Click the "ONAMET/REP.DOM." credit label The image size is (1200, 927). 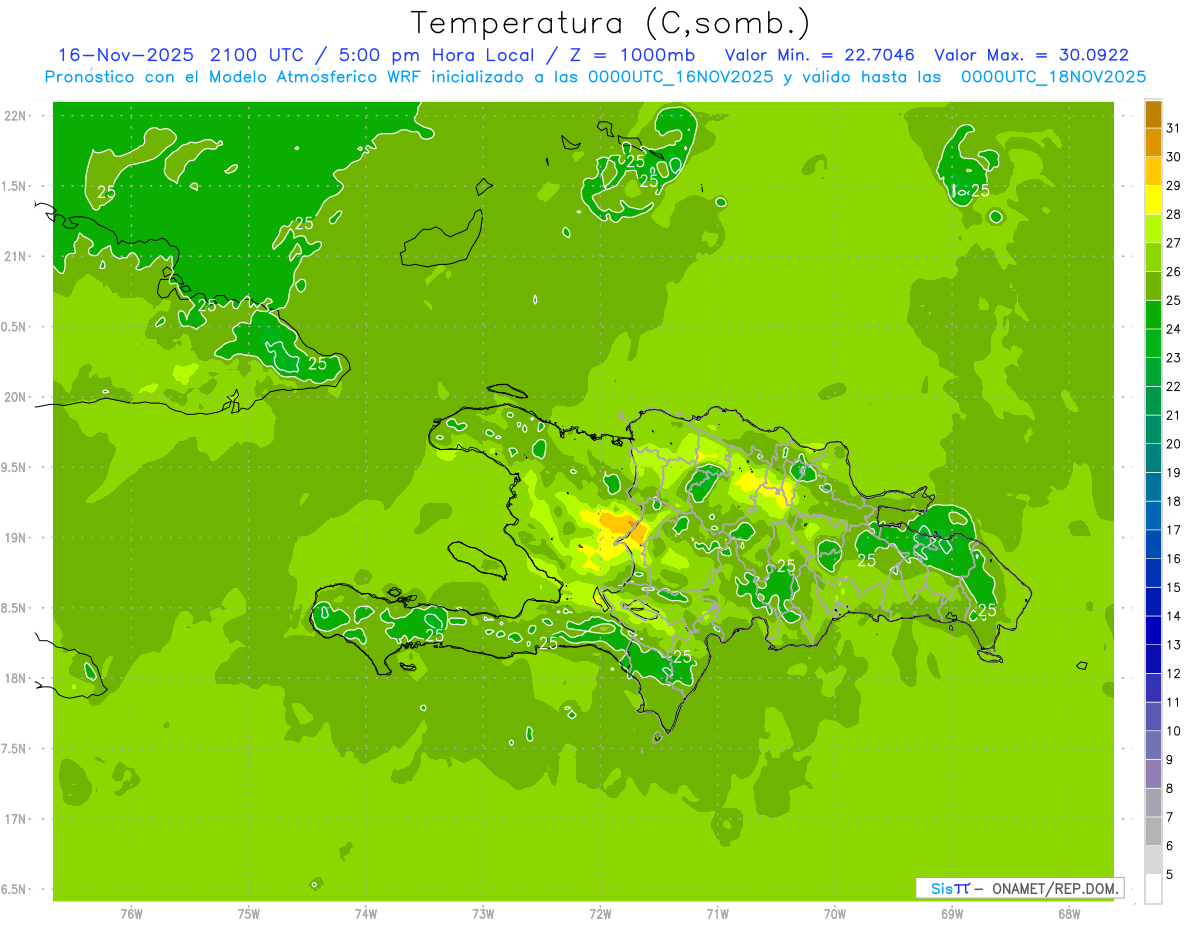1056,888
